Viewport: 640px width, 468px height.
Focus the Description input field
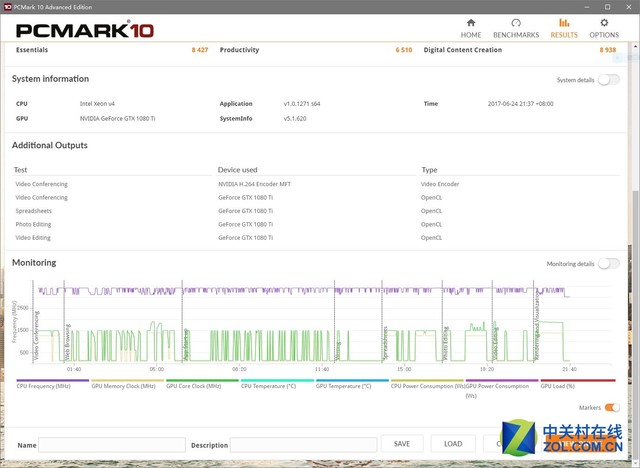pos(303,445)
